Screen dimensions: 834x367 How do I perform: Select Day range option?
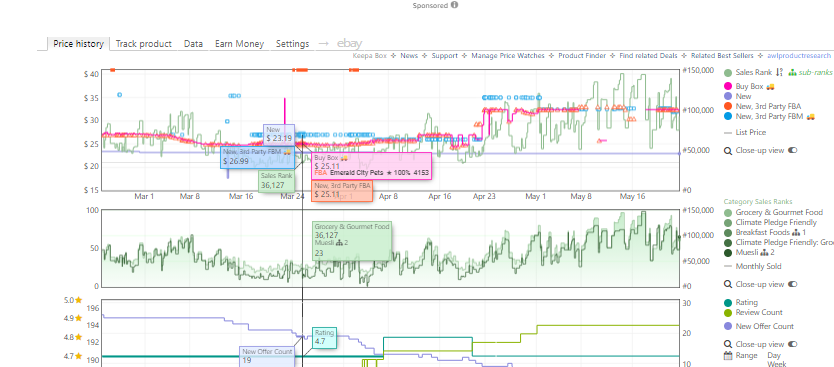coord(773,355)
